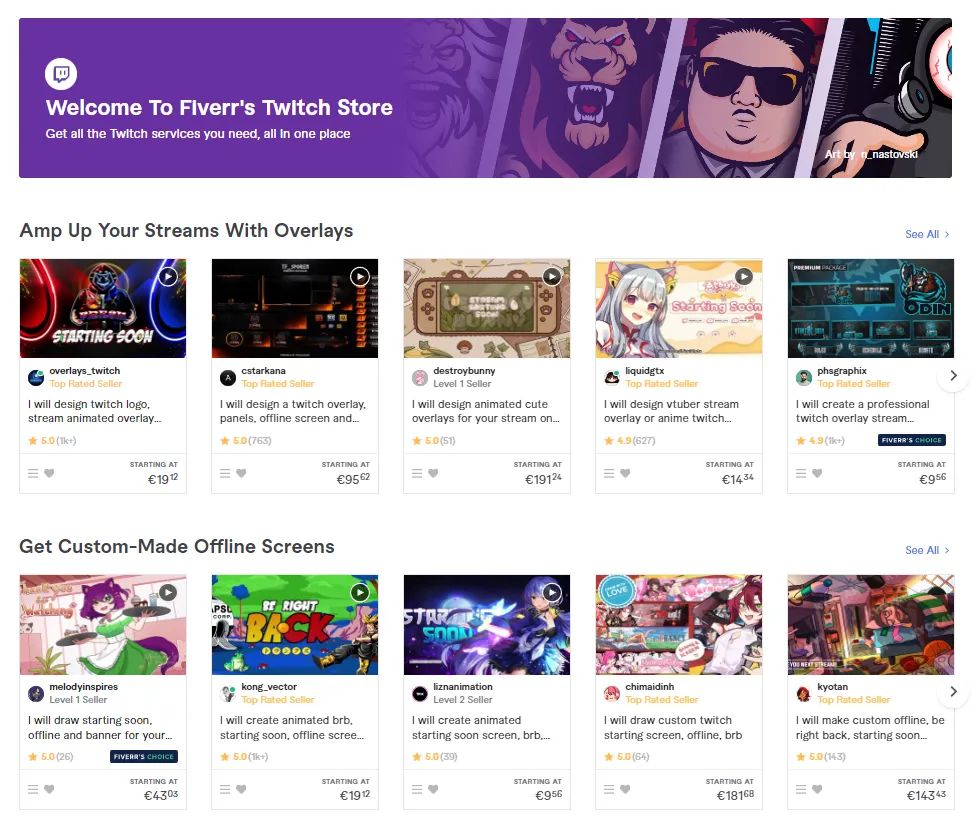
Task: Open chimaidinh seller profile avatar
Action: [612, 693]
